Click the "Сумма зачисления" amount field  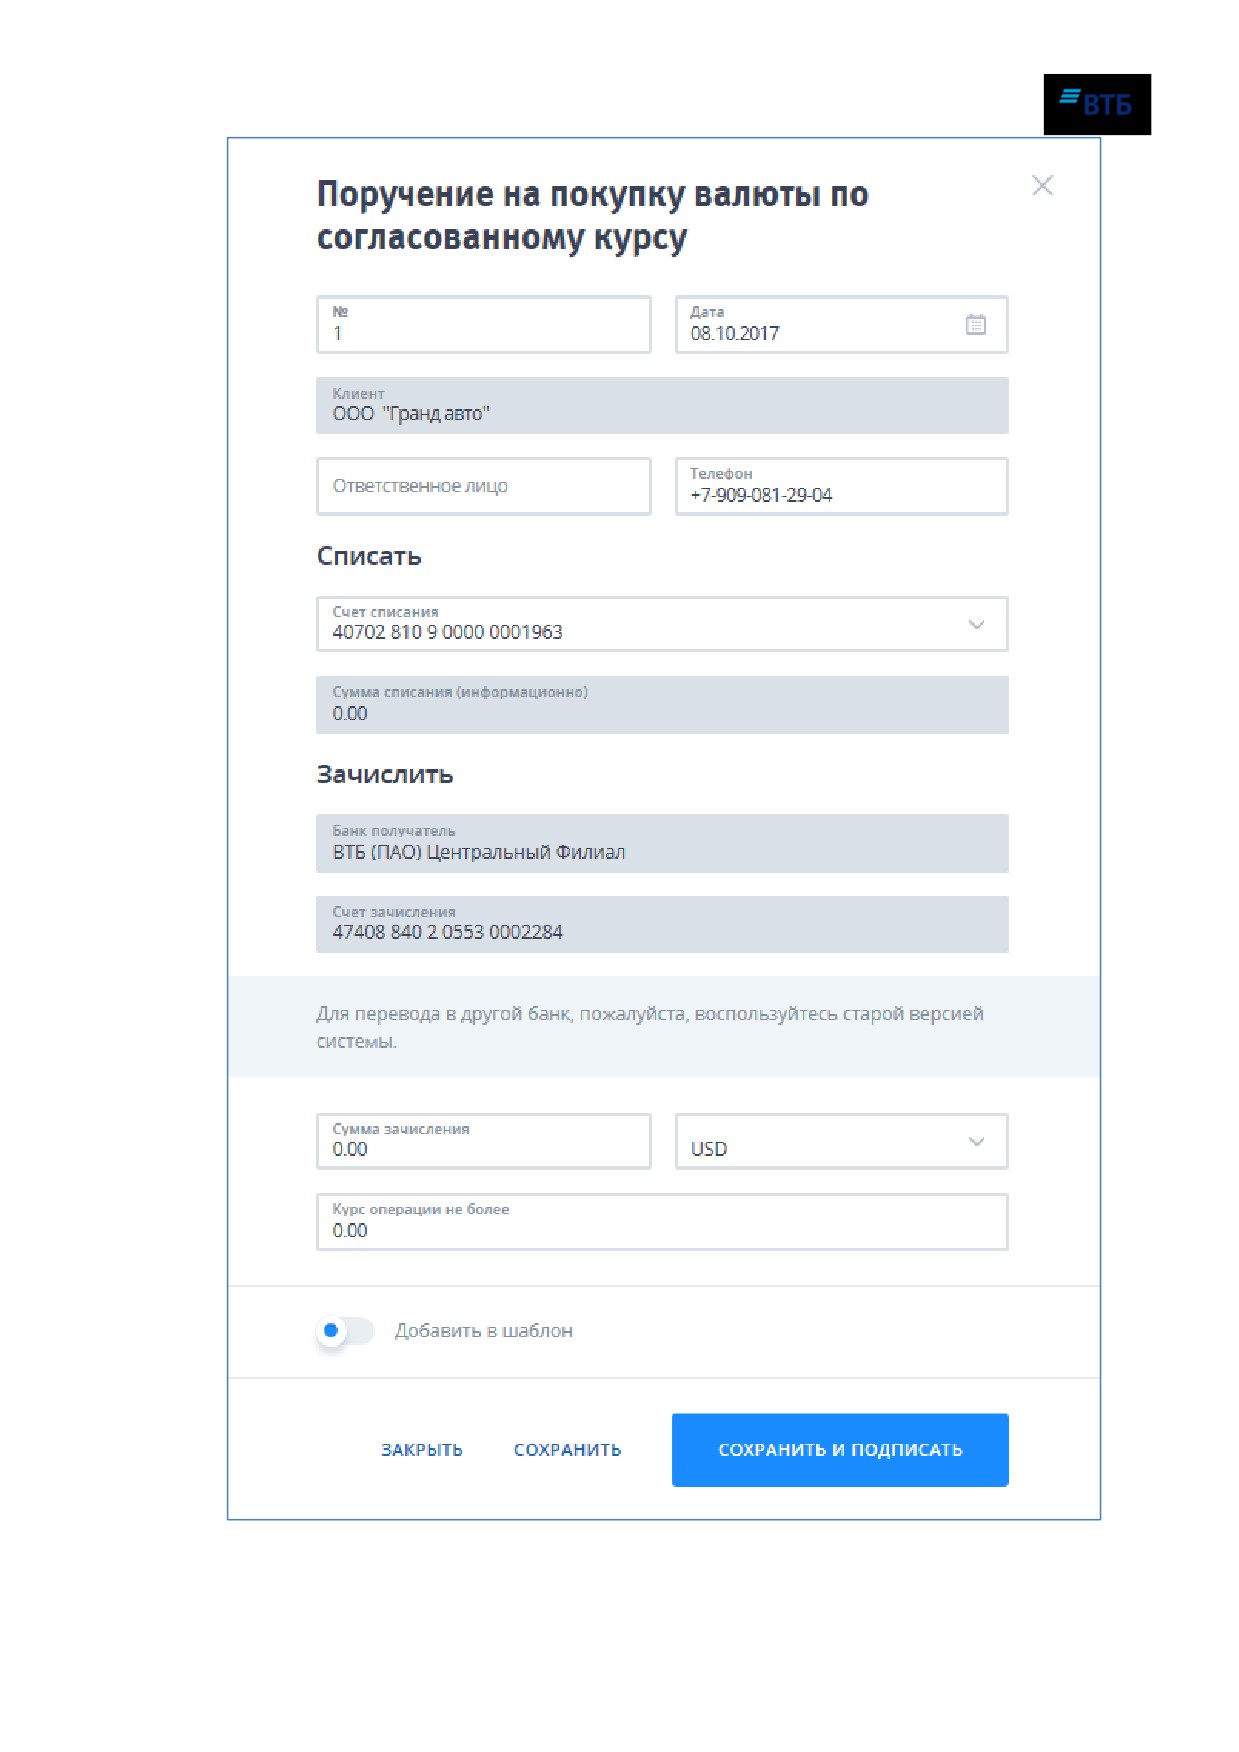click(x=483, y=1141)
